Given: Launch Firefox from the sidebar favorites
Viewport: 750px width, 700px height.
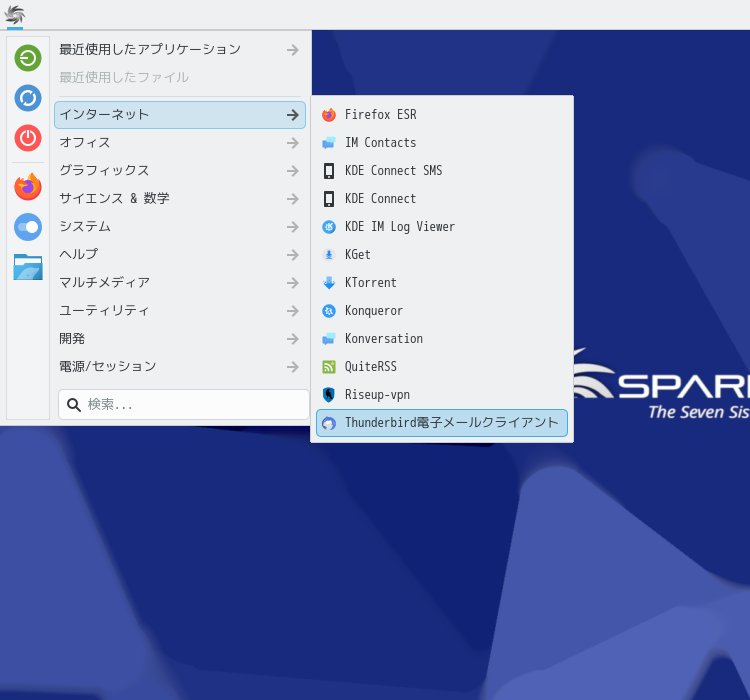Looking at the screenshot, I should click(28, 187).
